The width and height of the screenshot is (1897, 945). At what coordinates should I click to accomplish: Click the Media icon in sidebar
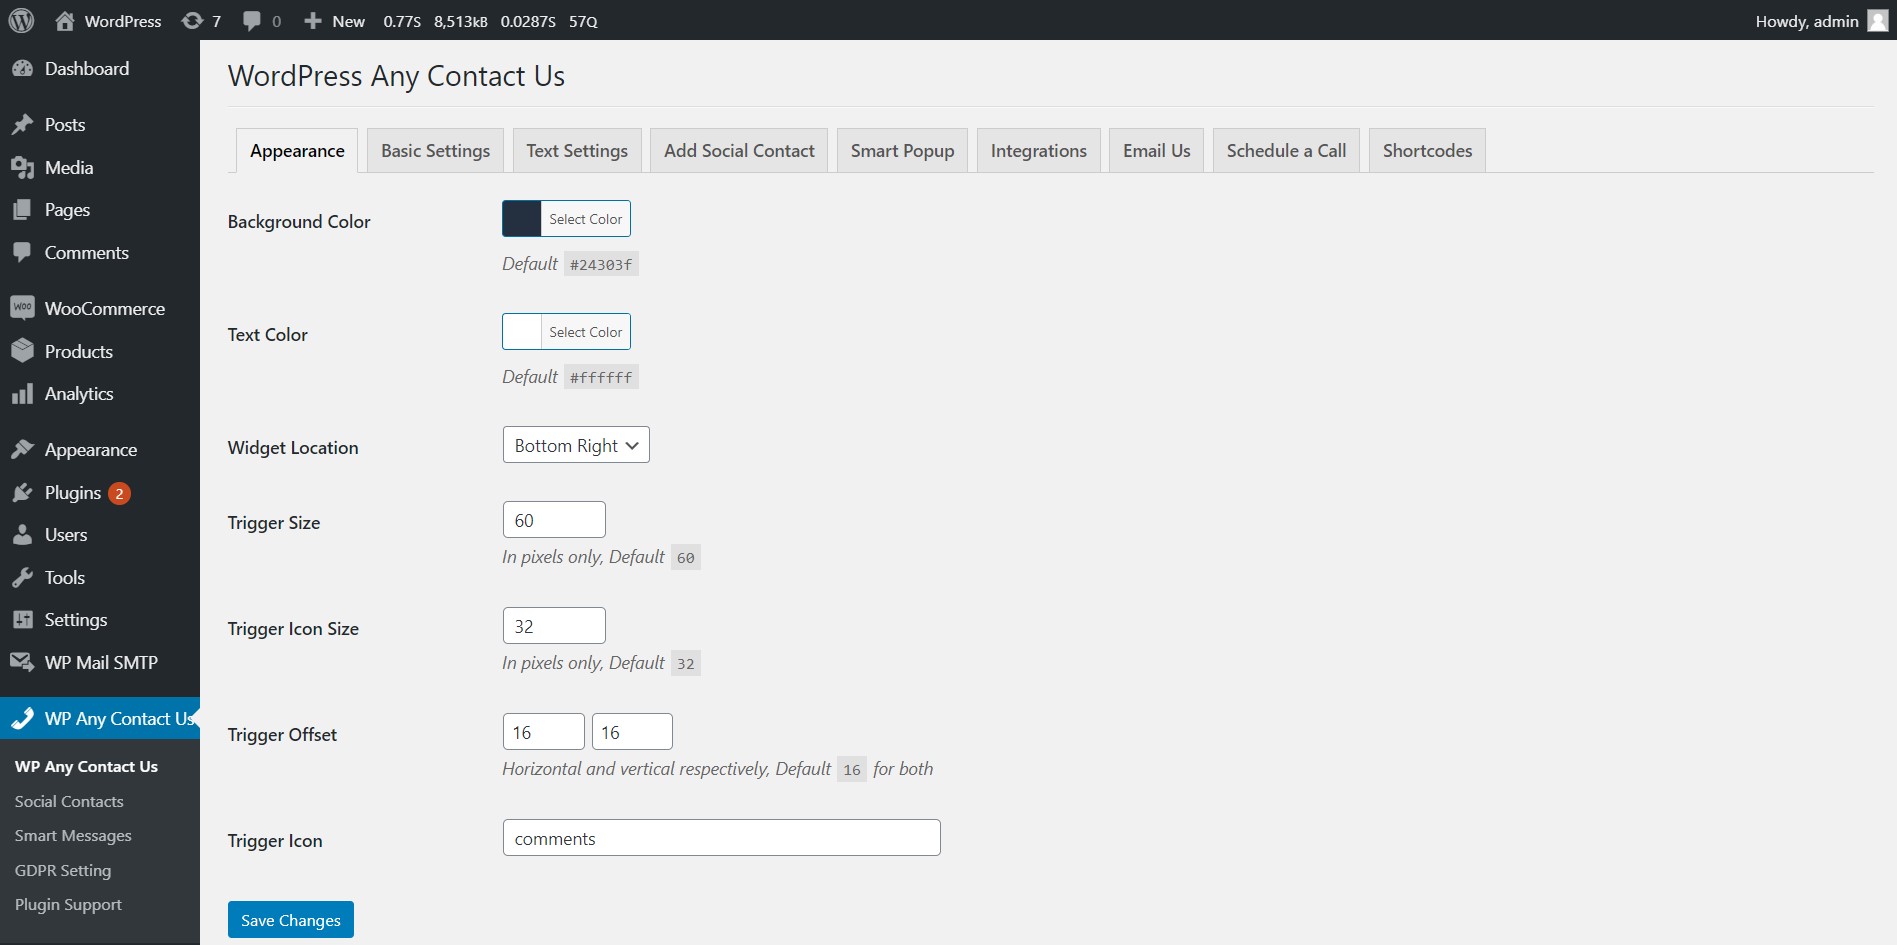(x=22, y=168)
